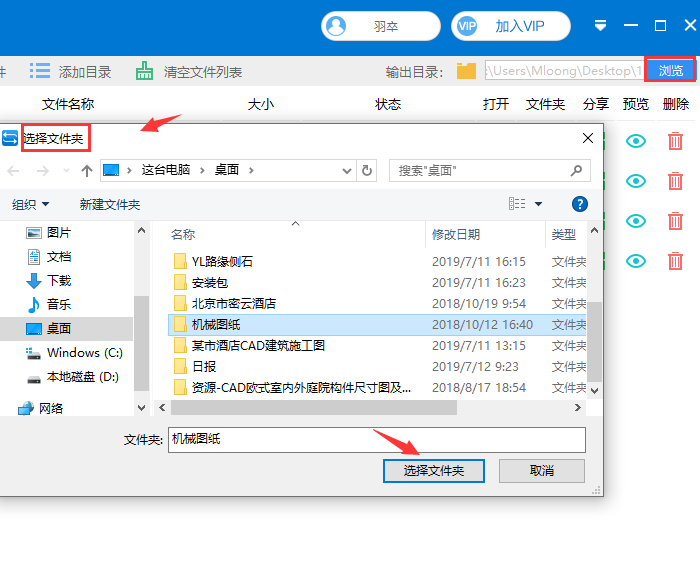700x564 pixels.
Task: Click the second row's preview eye icon
Action: 636,181
